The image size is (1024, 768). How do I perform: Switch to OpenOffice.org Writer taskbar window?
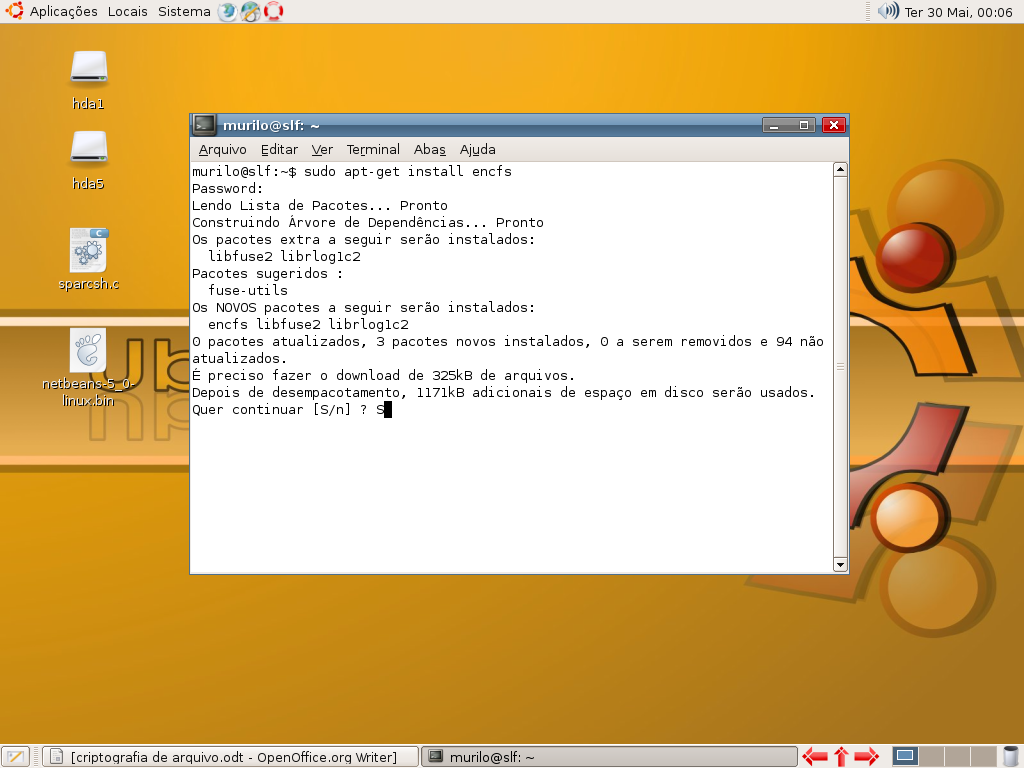(231, 757)
